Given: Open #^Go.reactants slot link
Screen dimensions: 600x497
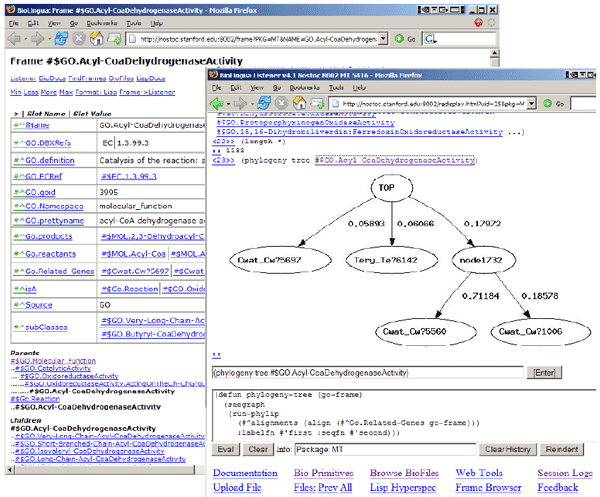Looking at the screenshot, I should pos(45,254).
